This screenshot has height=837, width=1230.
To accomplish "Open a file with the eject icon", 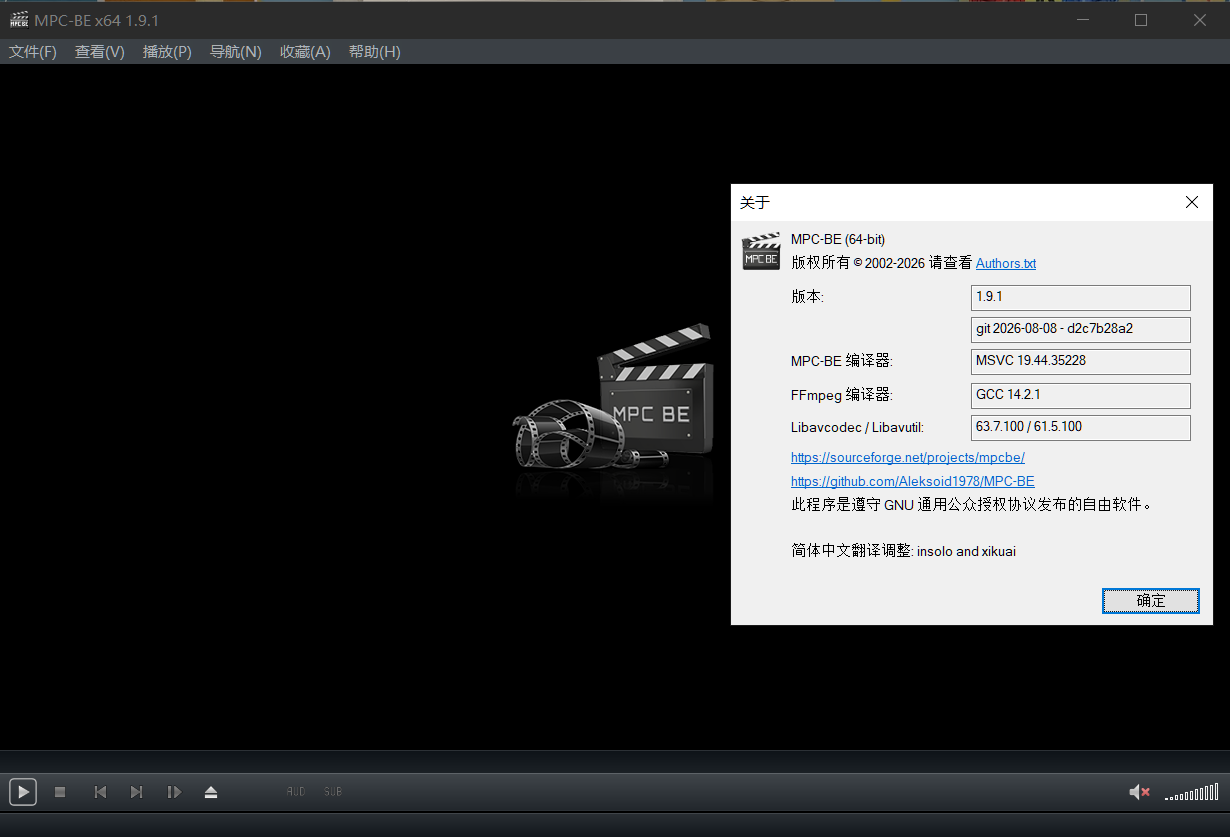I will click(211, 792).
